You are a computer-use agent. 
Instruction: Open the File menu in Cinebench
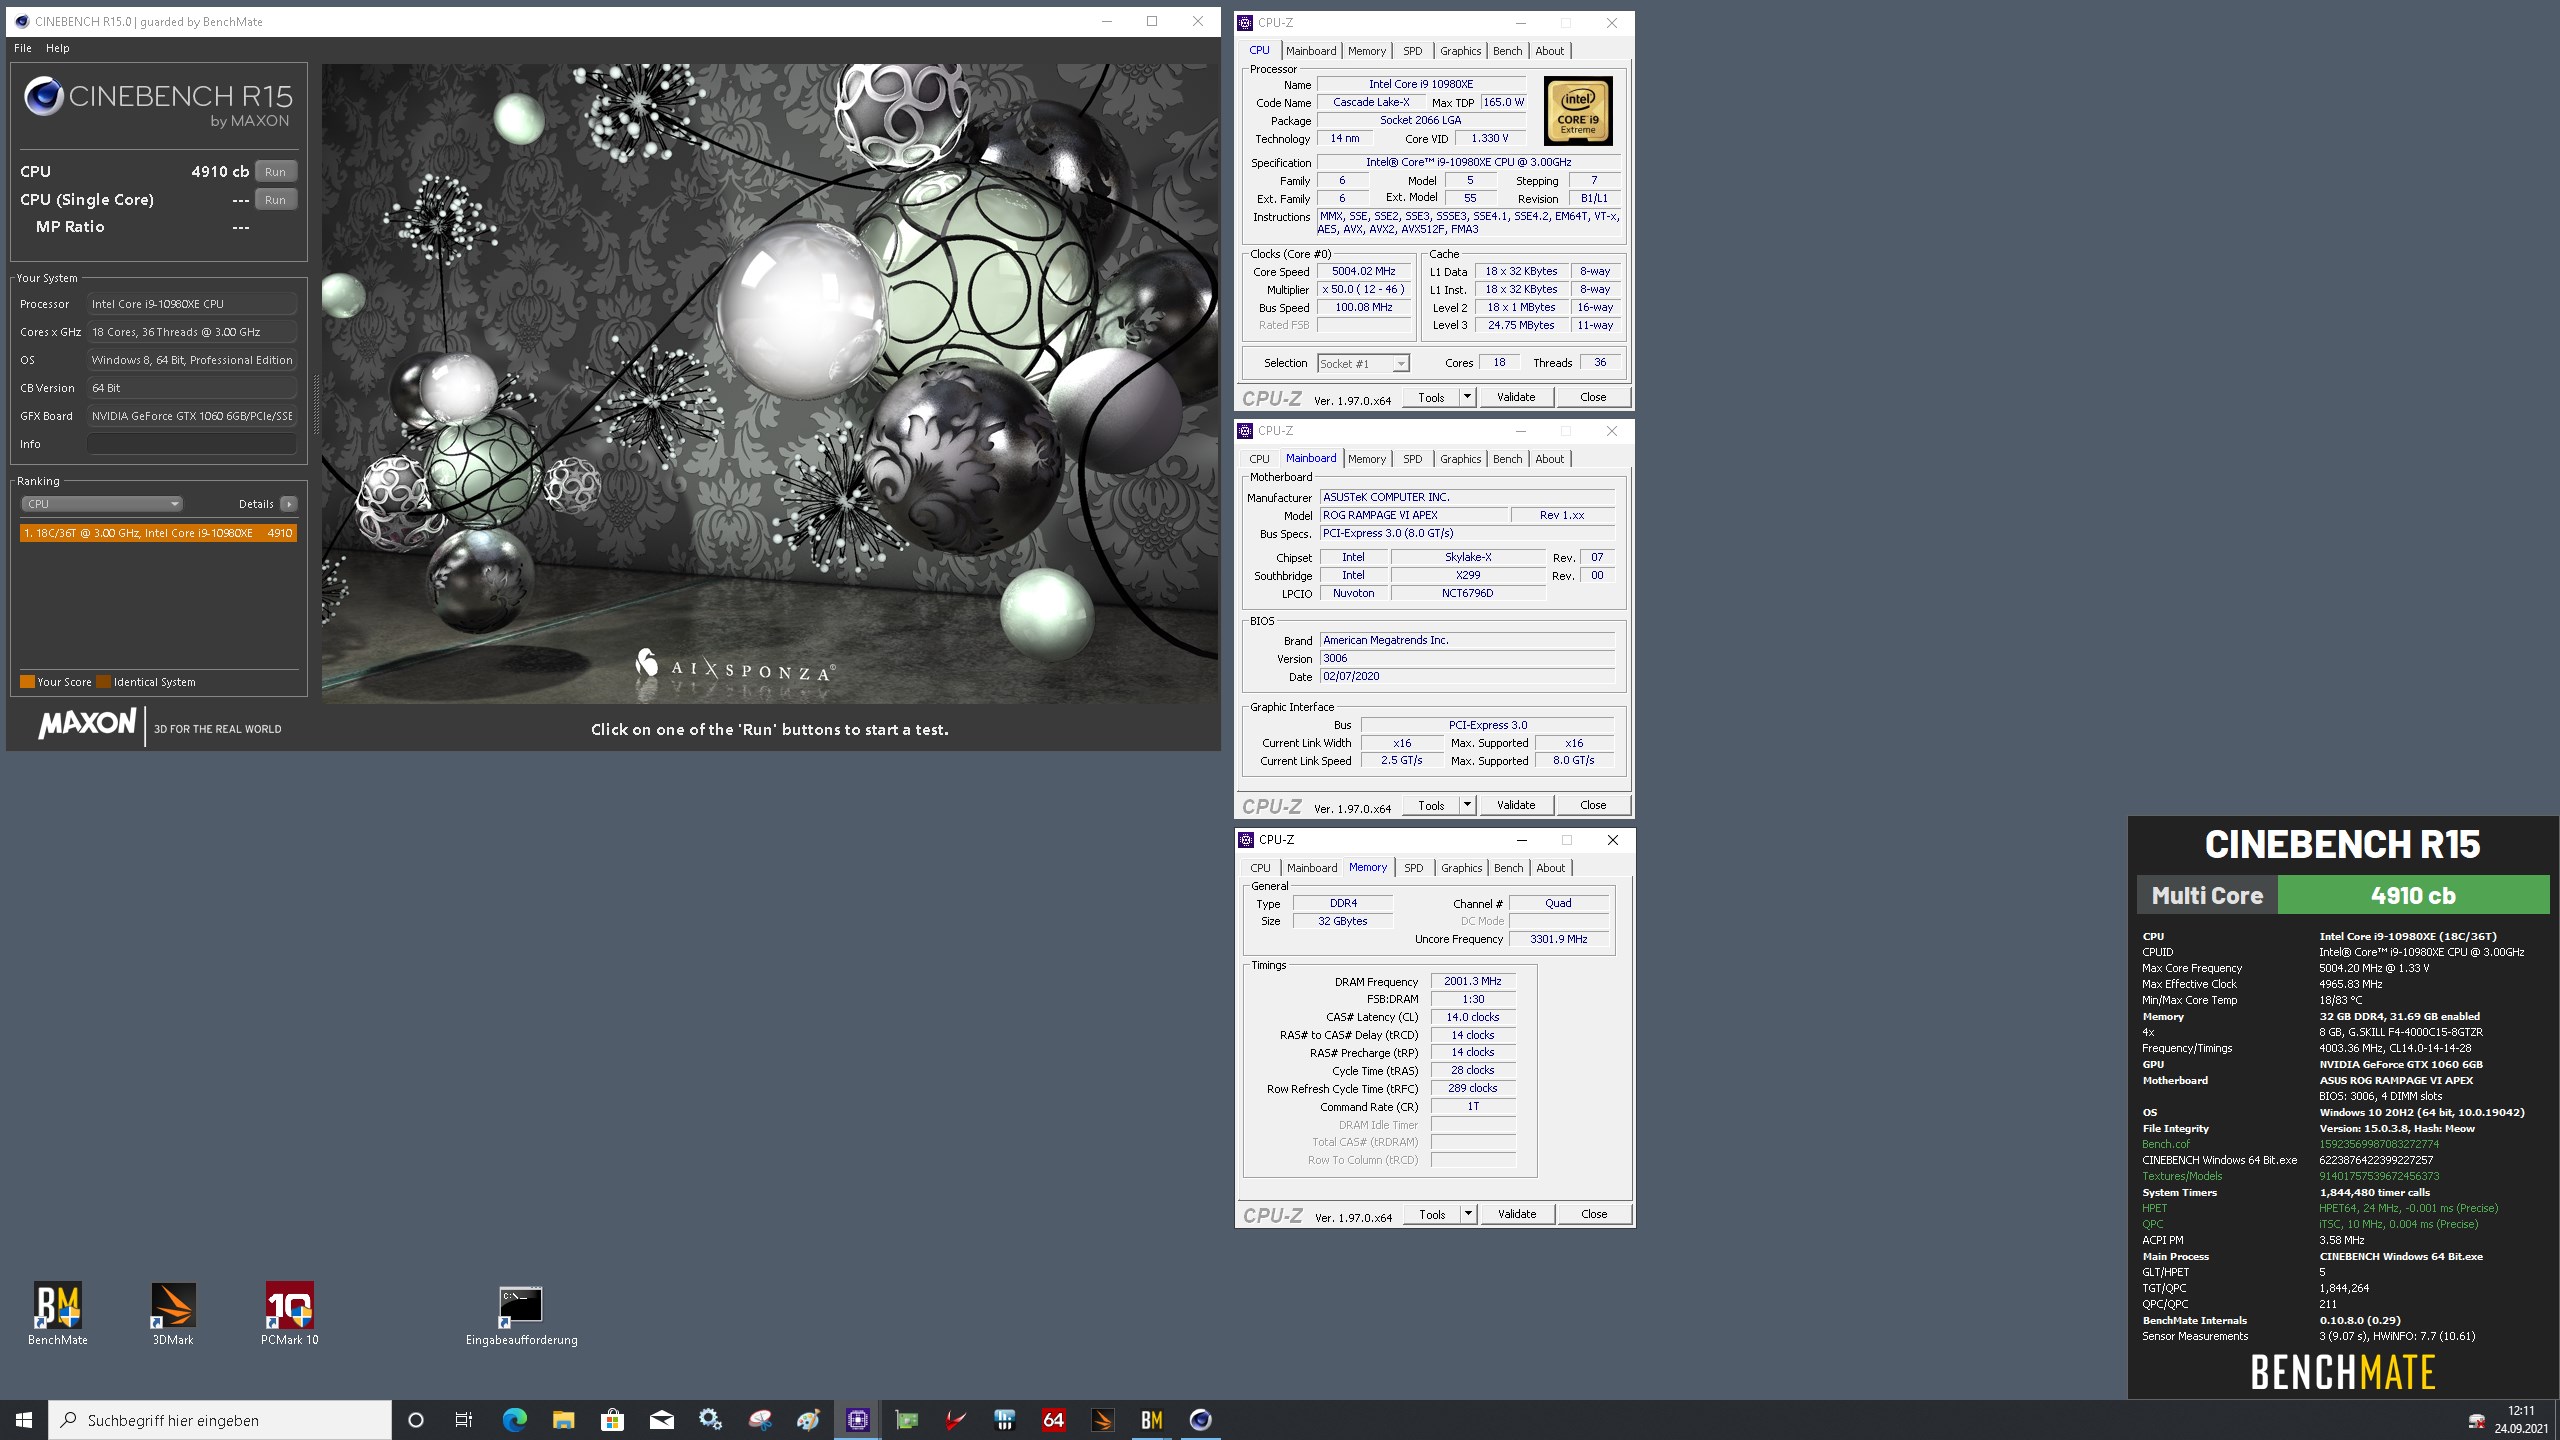coord(22,48)
